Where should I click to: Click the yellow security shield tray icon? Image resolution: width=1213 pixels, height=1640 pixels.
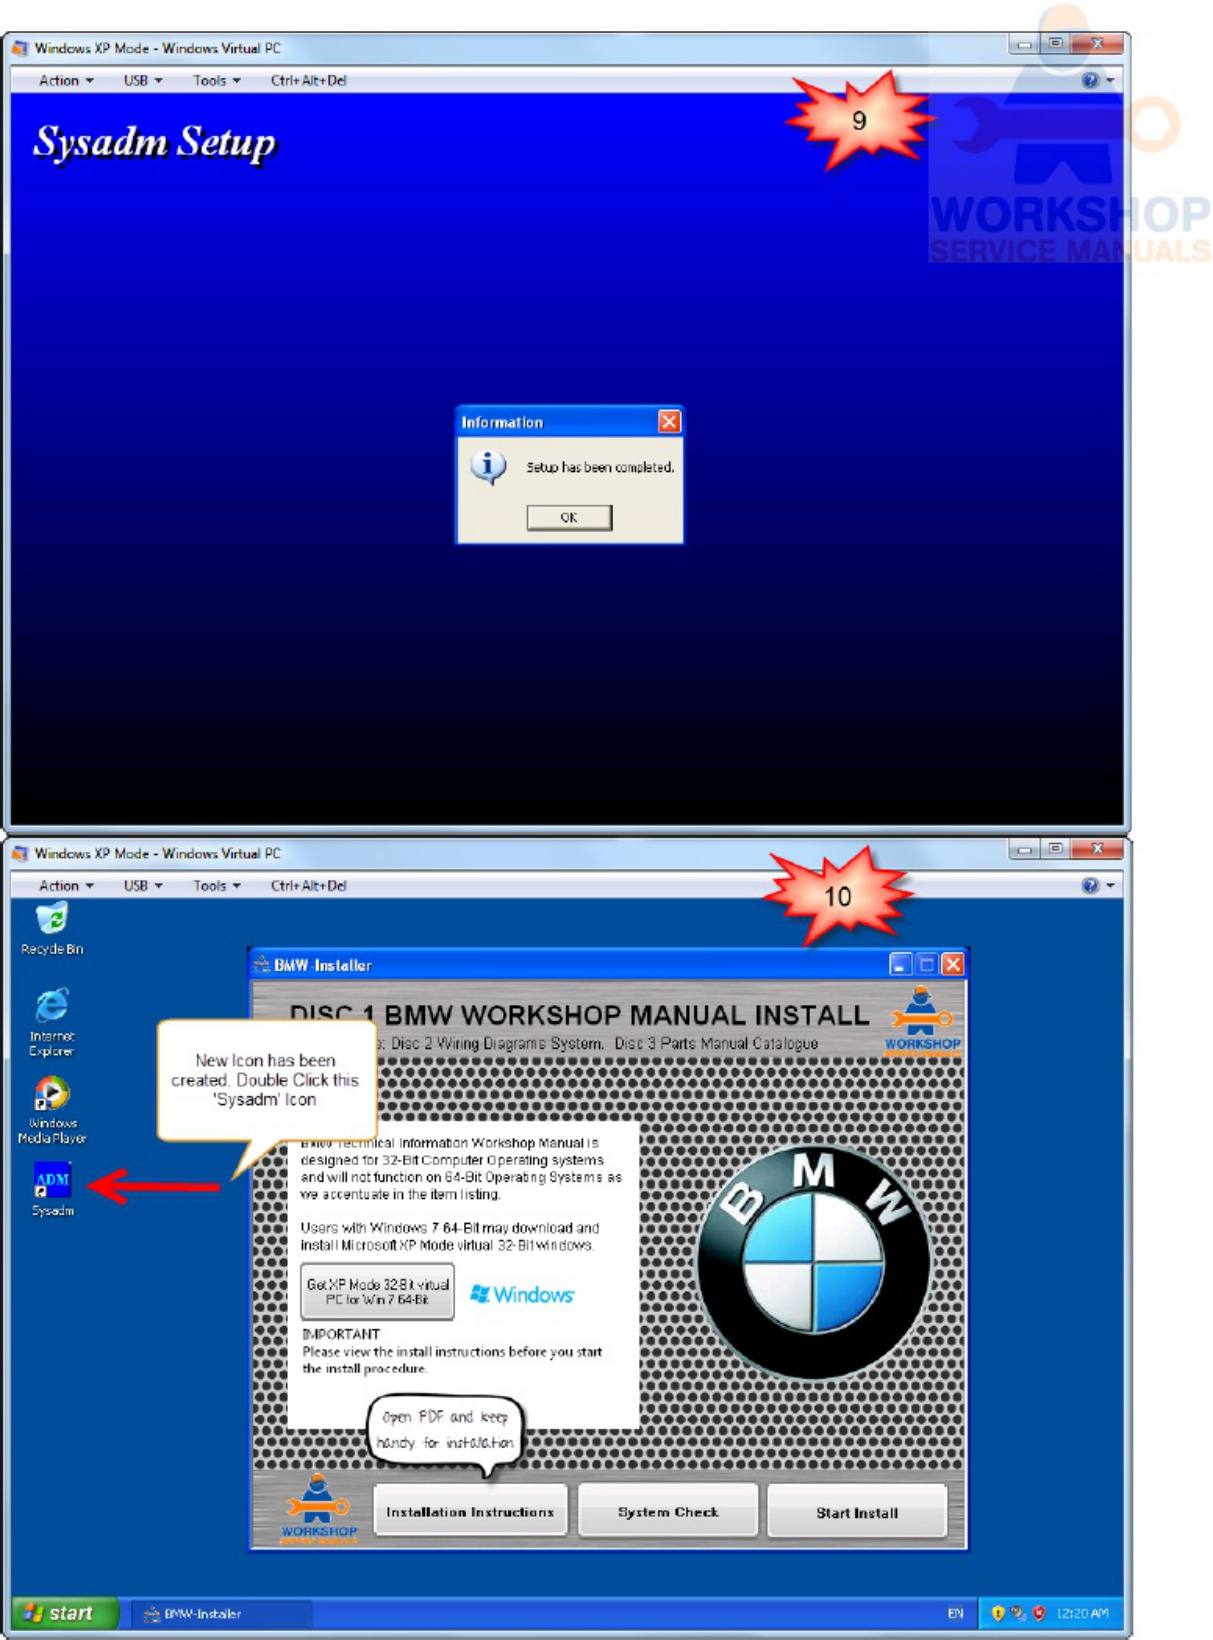[997, 1613]
